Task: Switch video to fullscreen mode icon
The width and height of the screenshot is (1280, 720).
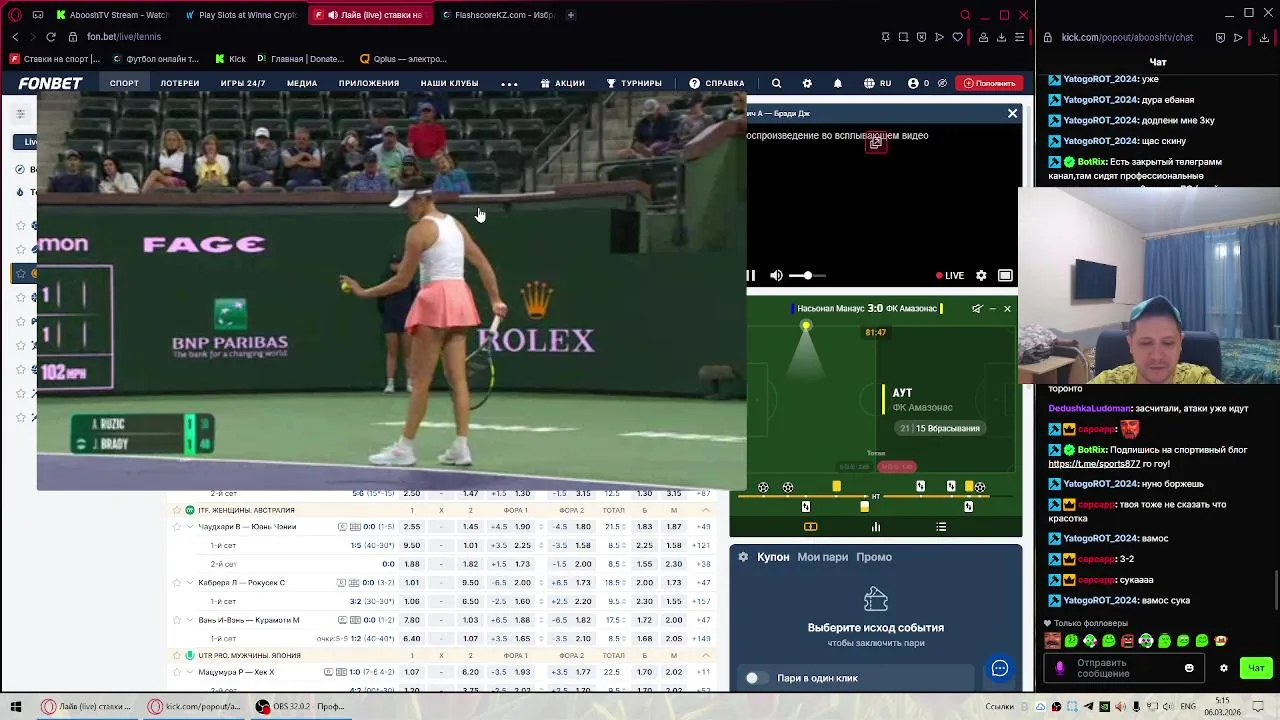Action: click(1005, 275)
